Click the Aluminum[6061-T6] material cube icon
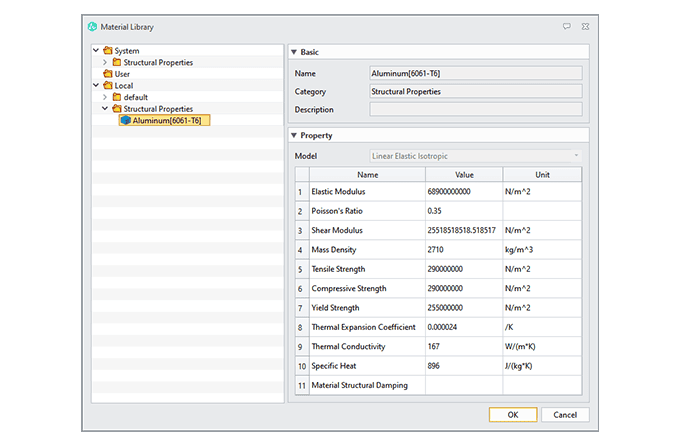Screen dimensions: 680x446 coord(125,120)
